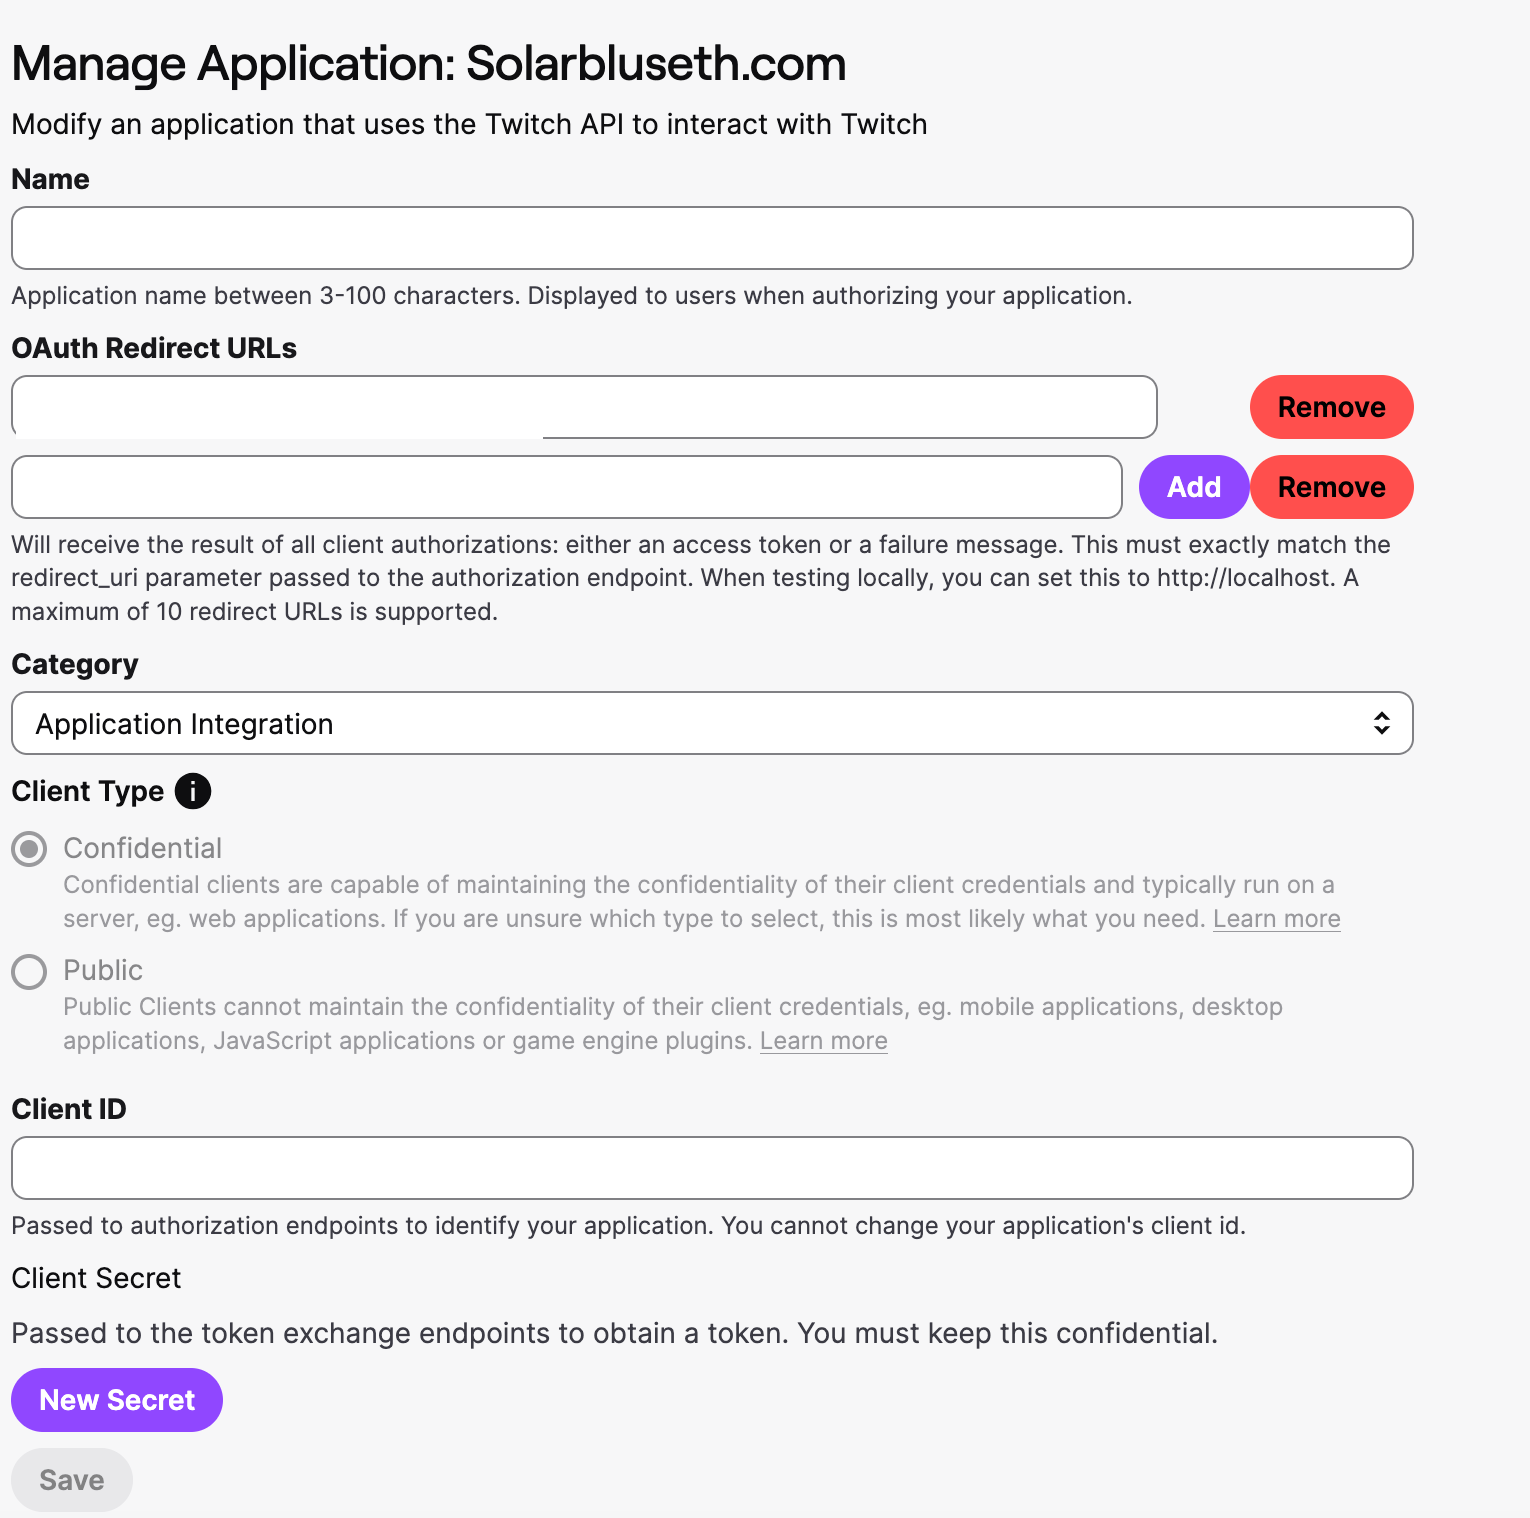
Task: Select the Client ID text field
Action: pyautogui.click(x=712, y=1168)
